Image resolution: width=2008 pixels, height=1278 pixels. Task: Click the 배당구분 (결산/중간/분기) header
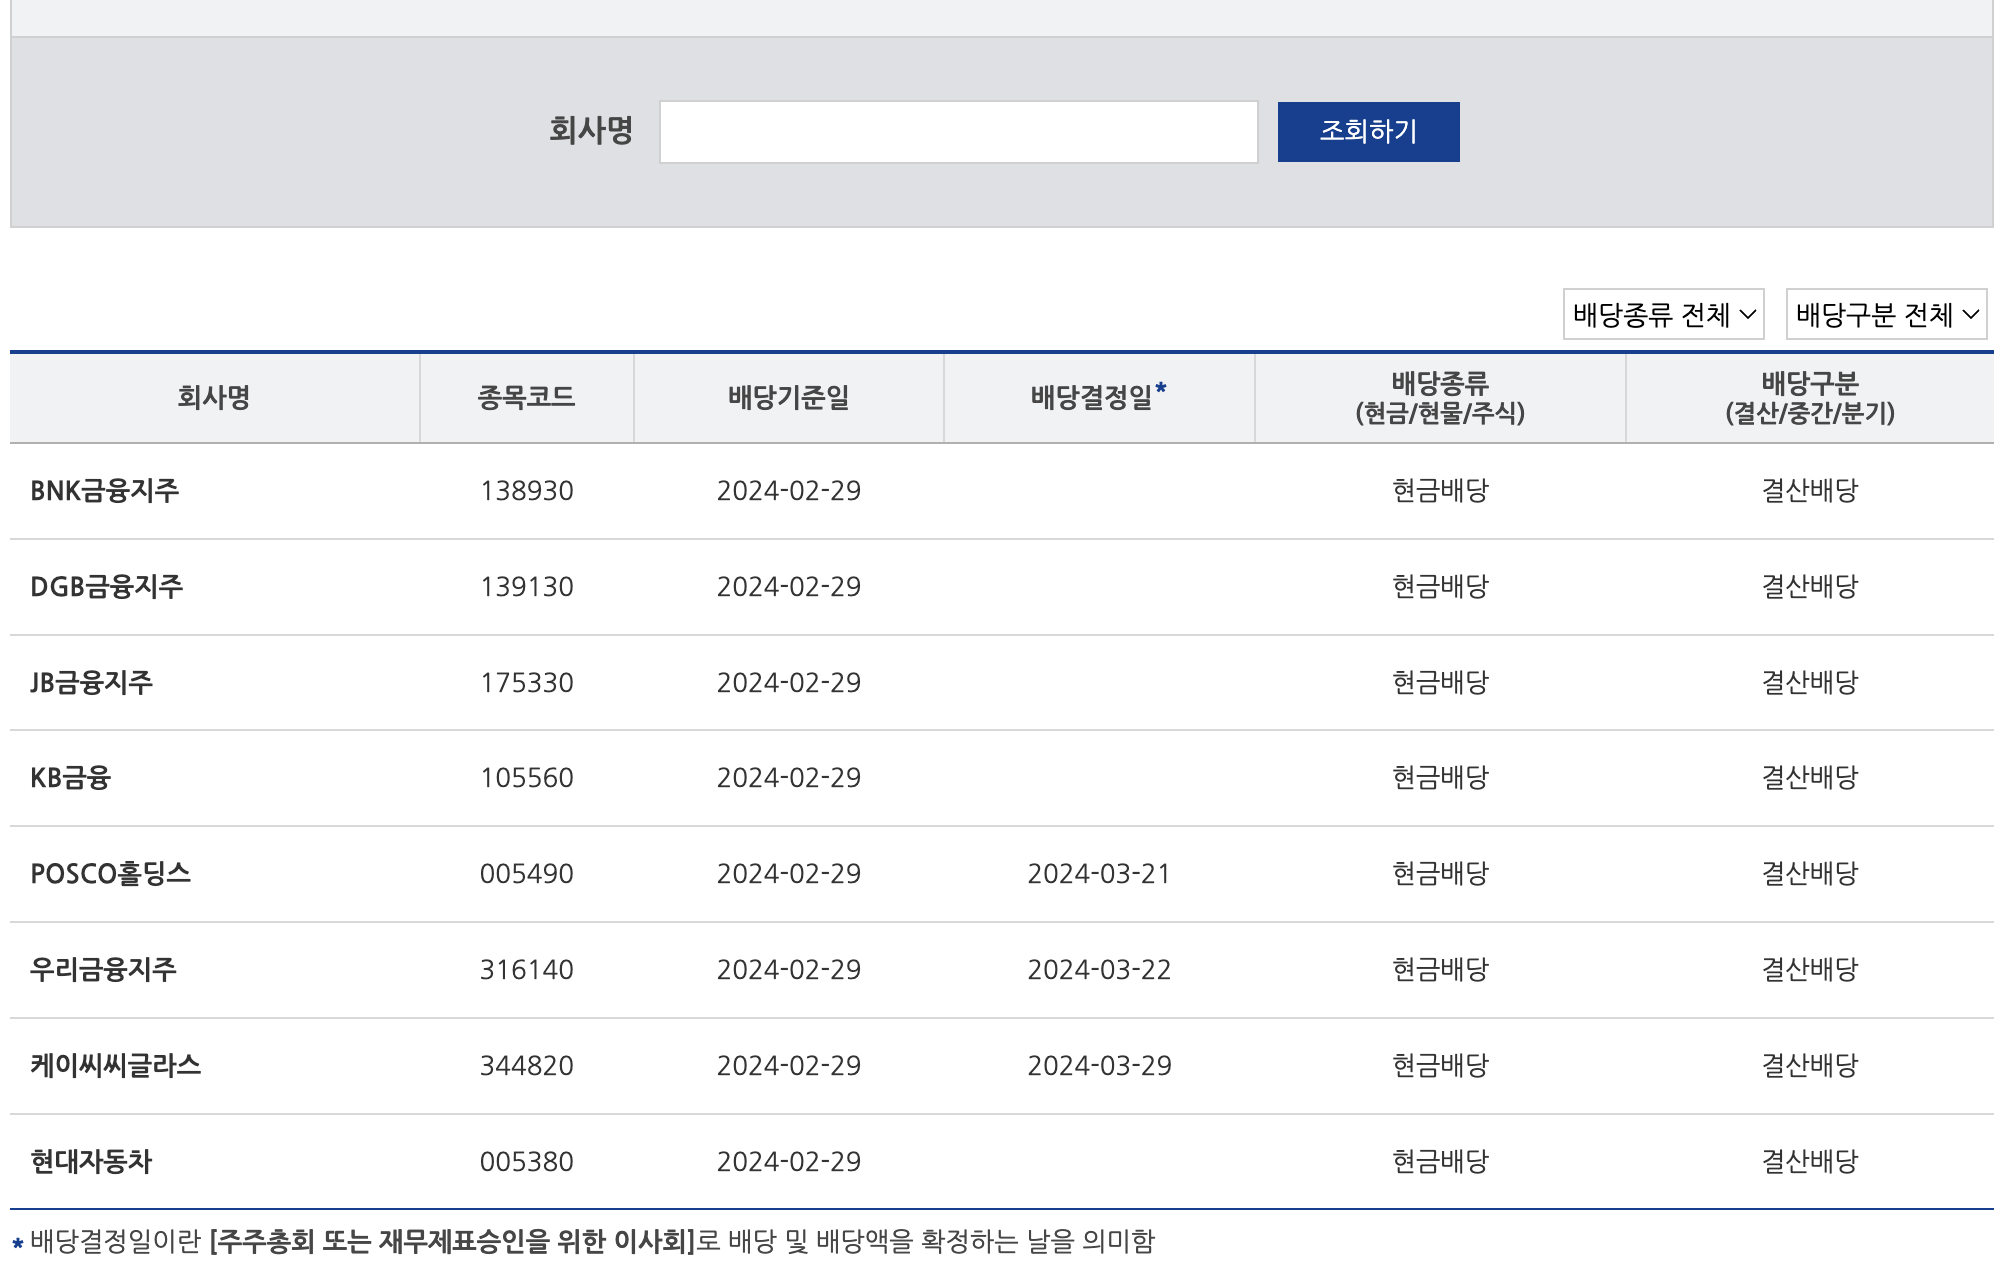(x=1809, y=398)
